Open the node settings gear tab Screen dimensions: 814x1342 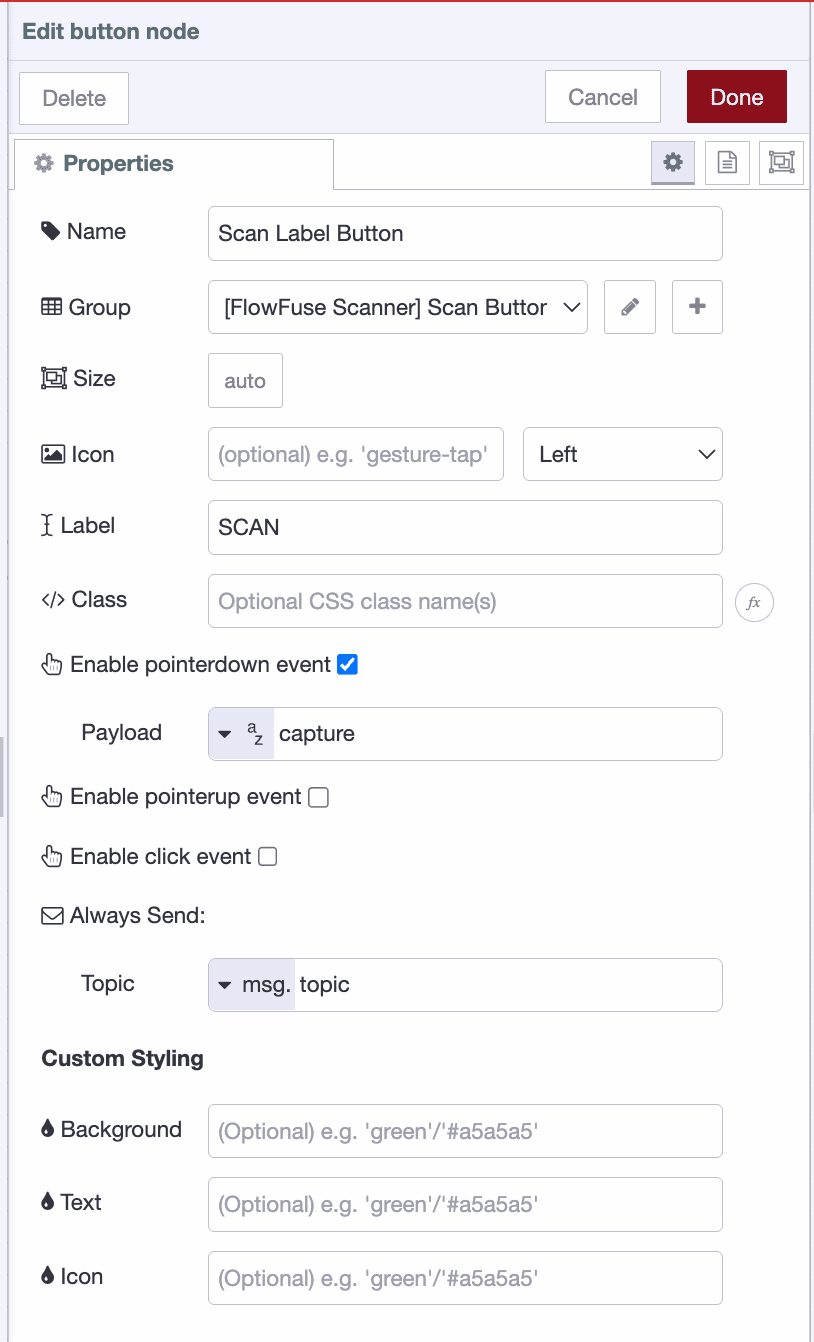[x=672, y=162]
